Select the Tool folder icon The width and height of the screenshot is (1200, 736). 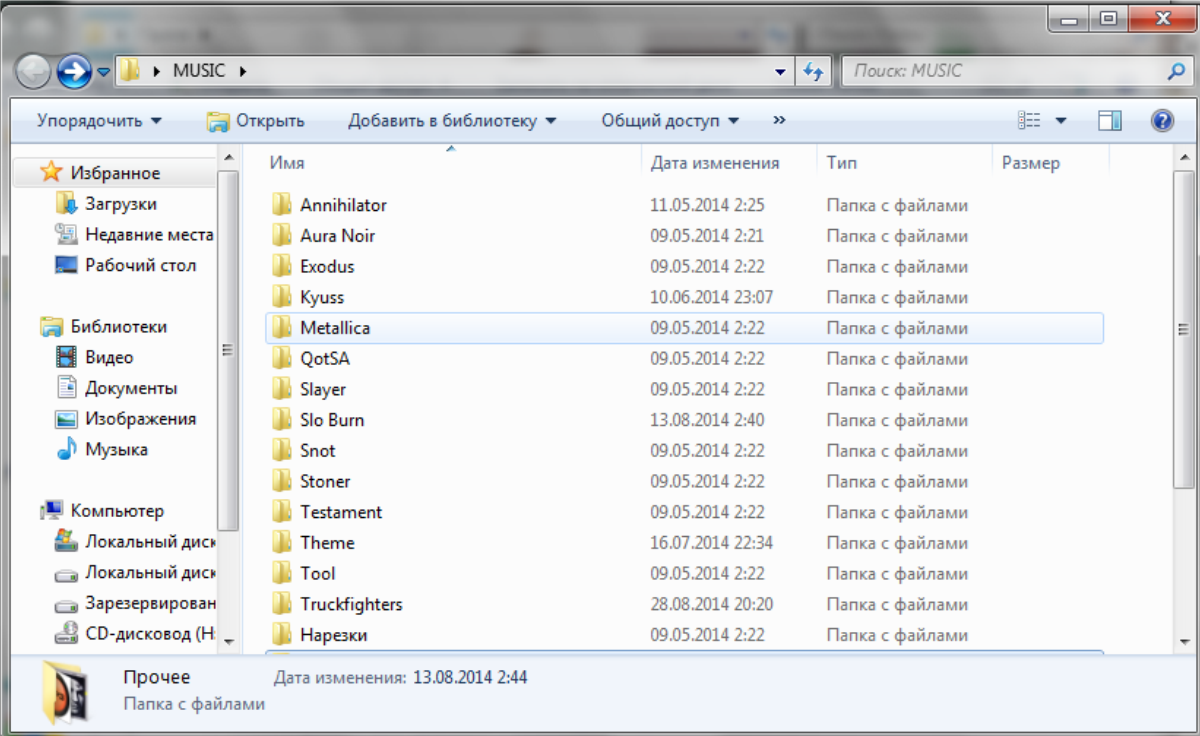pyautogui.click(x=281, y=574)
